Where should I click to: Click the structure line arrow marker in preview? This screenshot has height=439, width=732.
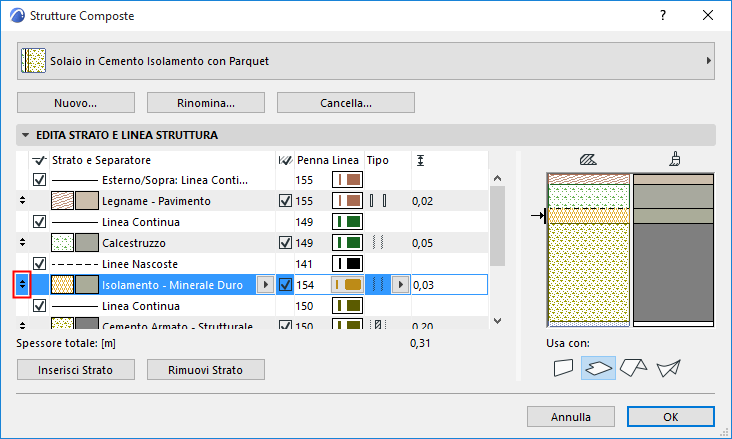click(538, 215)
